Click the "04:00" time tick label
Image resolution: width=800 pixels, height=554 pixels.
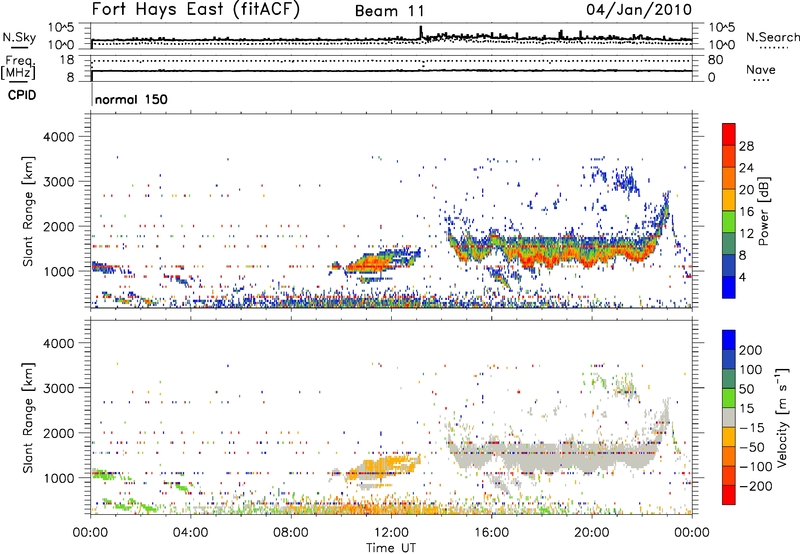pos(190,533)
